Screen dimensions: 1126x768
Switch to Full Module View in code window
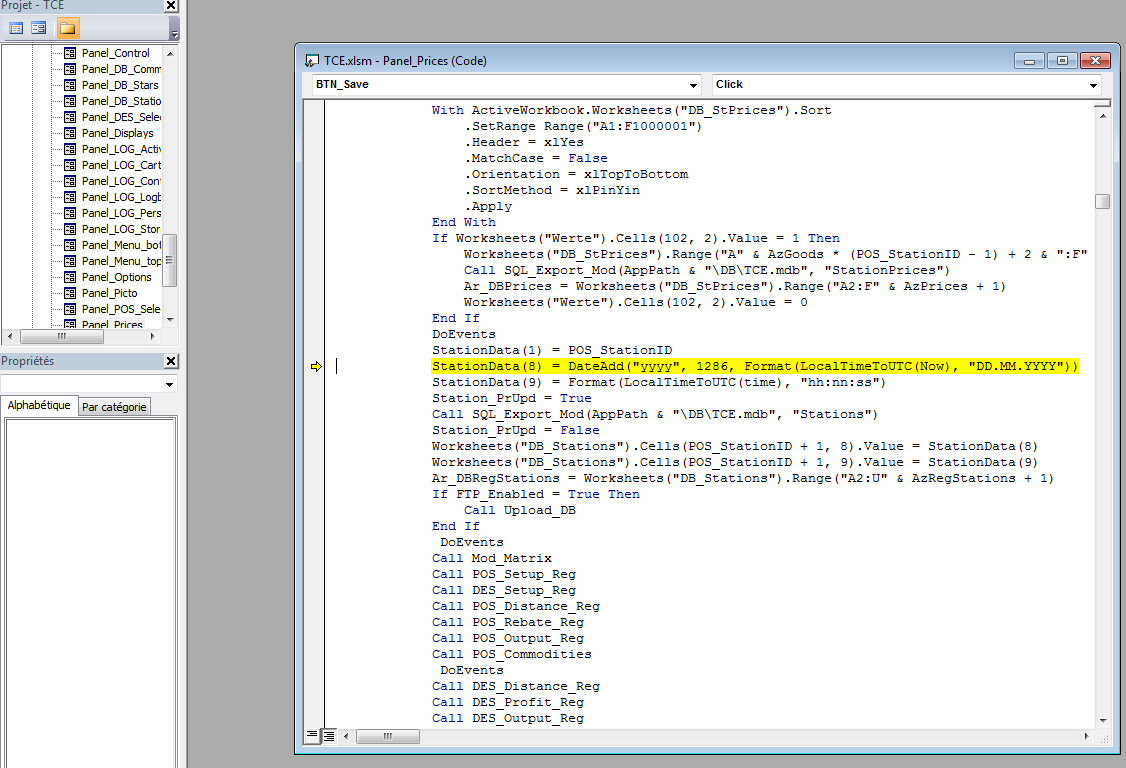click(x=328, y=736)
